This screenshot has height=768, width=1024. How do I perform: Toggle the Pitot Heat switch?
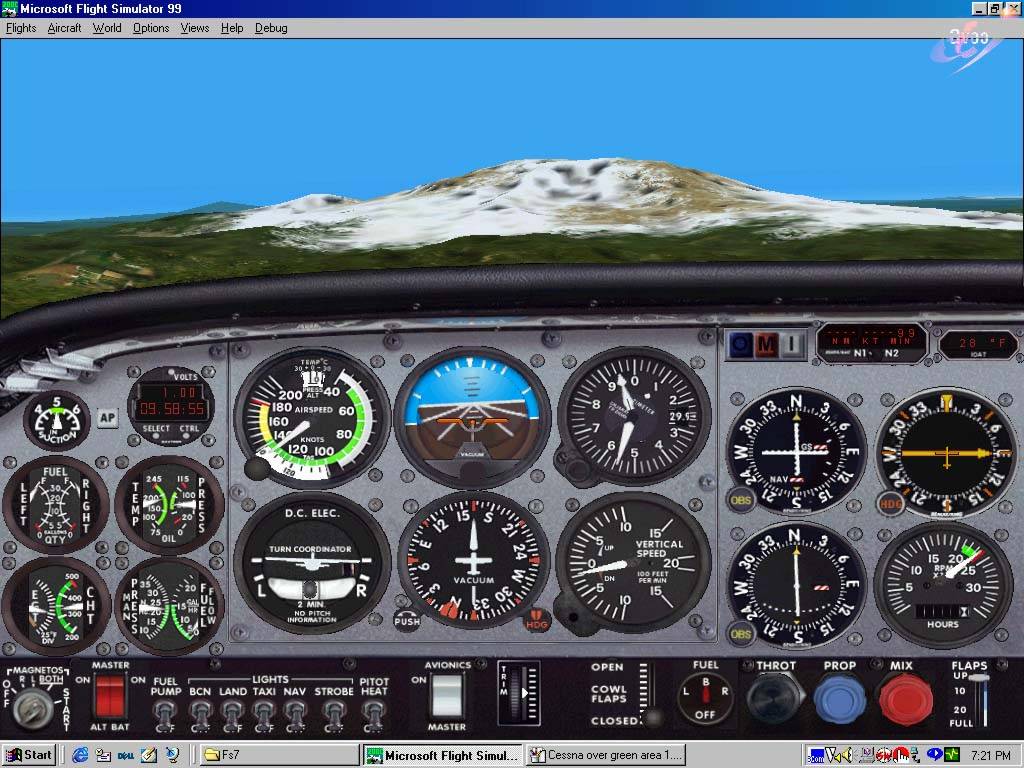click(x=374, y=715)
